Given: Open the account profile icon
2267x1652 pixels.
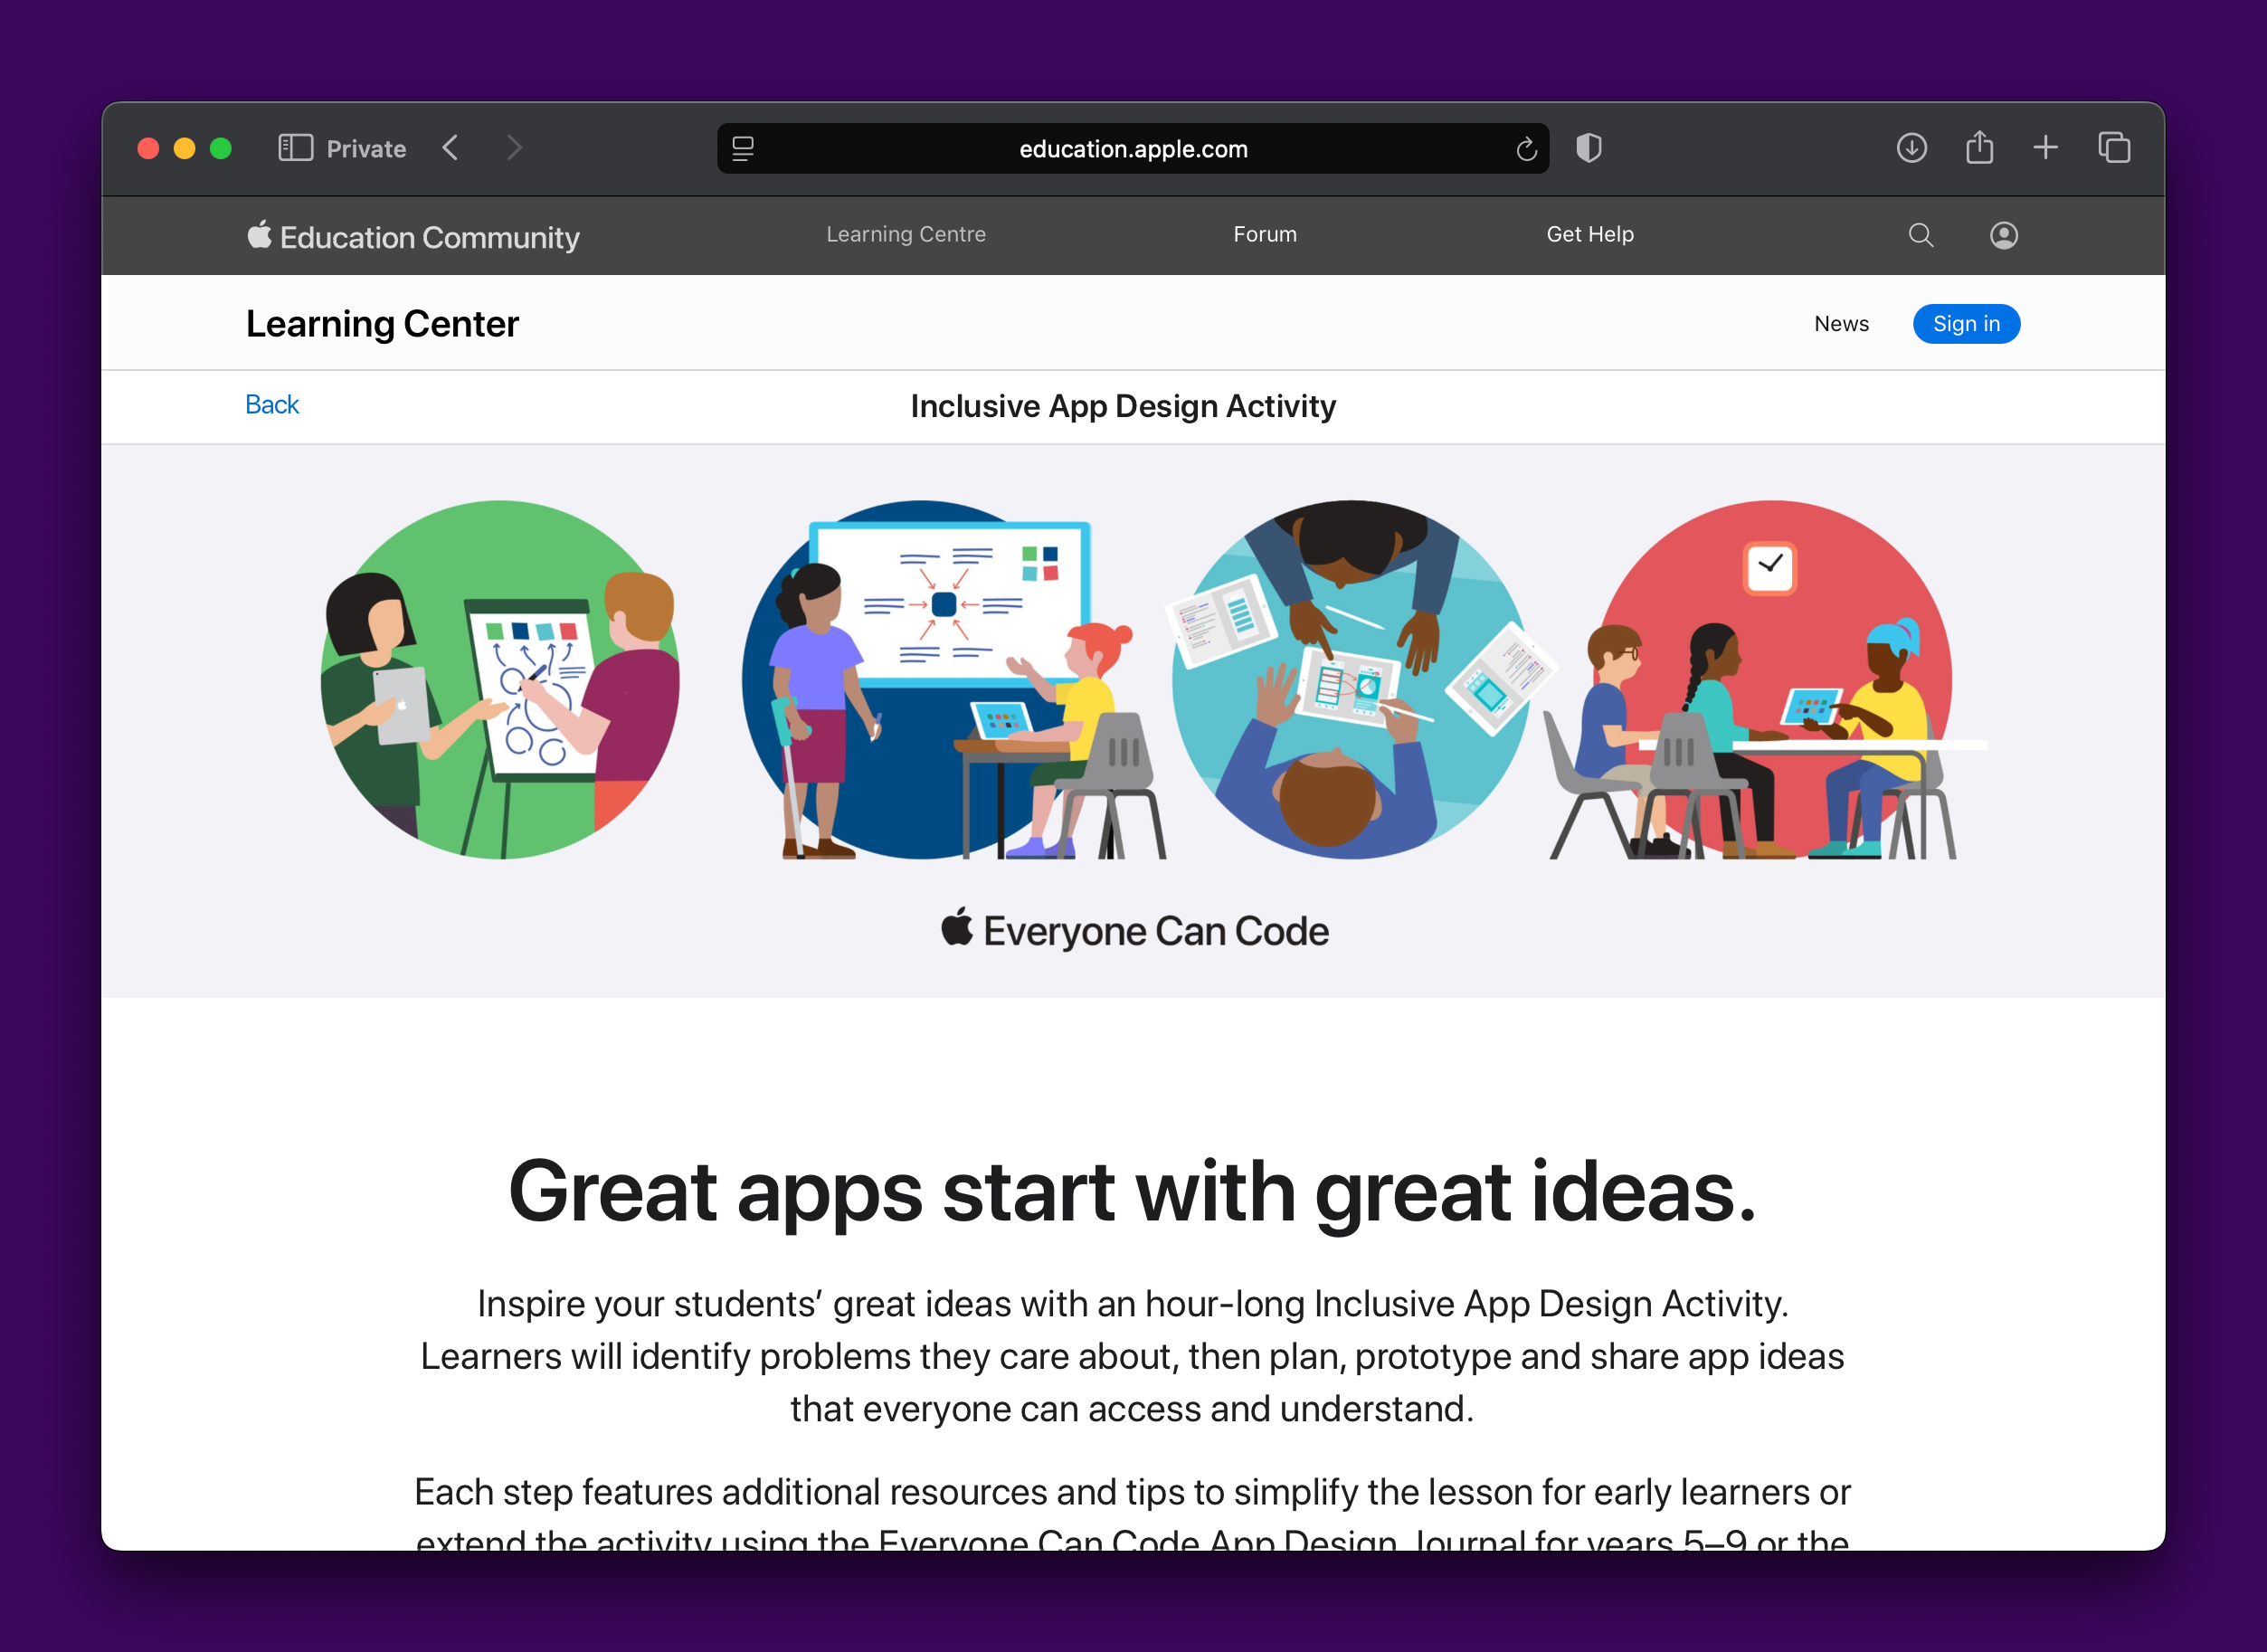Looking at the screenshot, I should 2003,235.
